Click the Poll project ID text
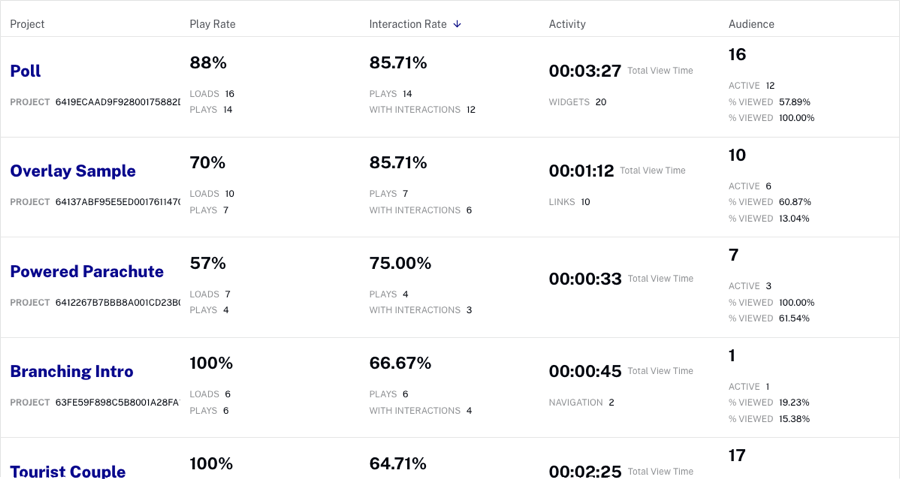Viewport: 900px width, 480px height. point(117,102)
